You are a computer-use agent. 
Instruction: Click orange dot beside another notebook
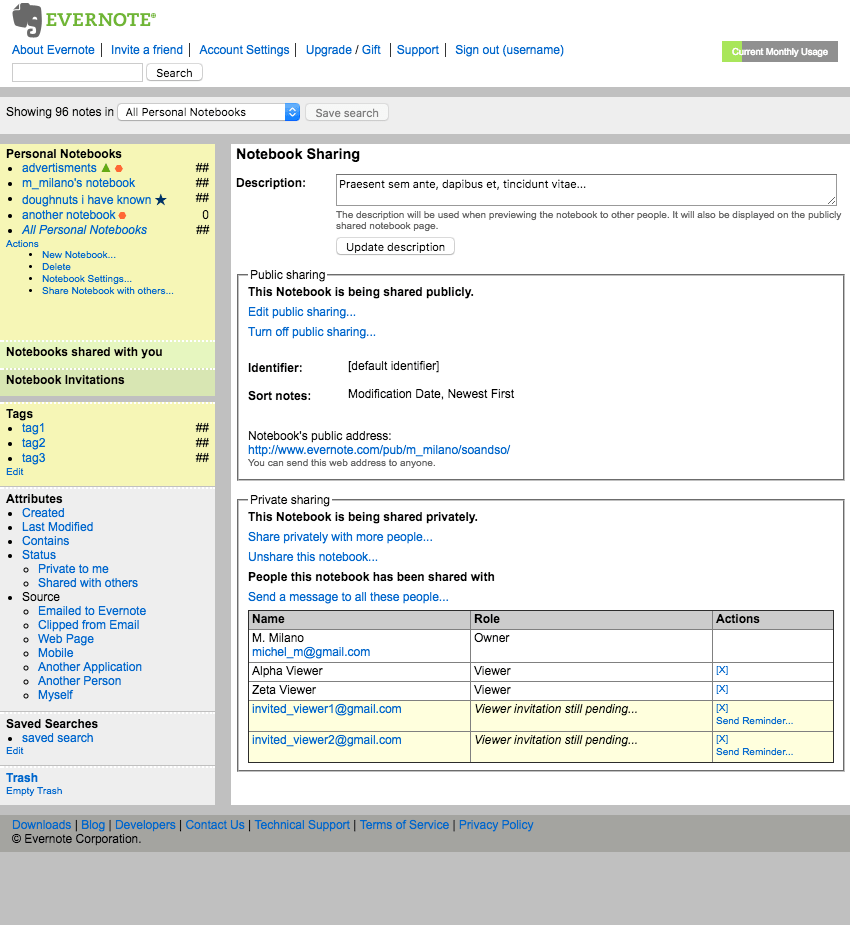point(122,215)
